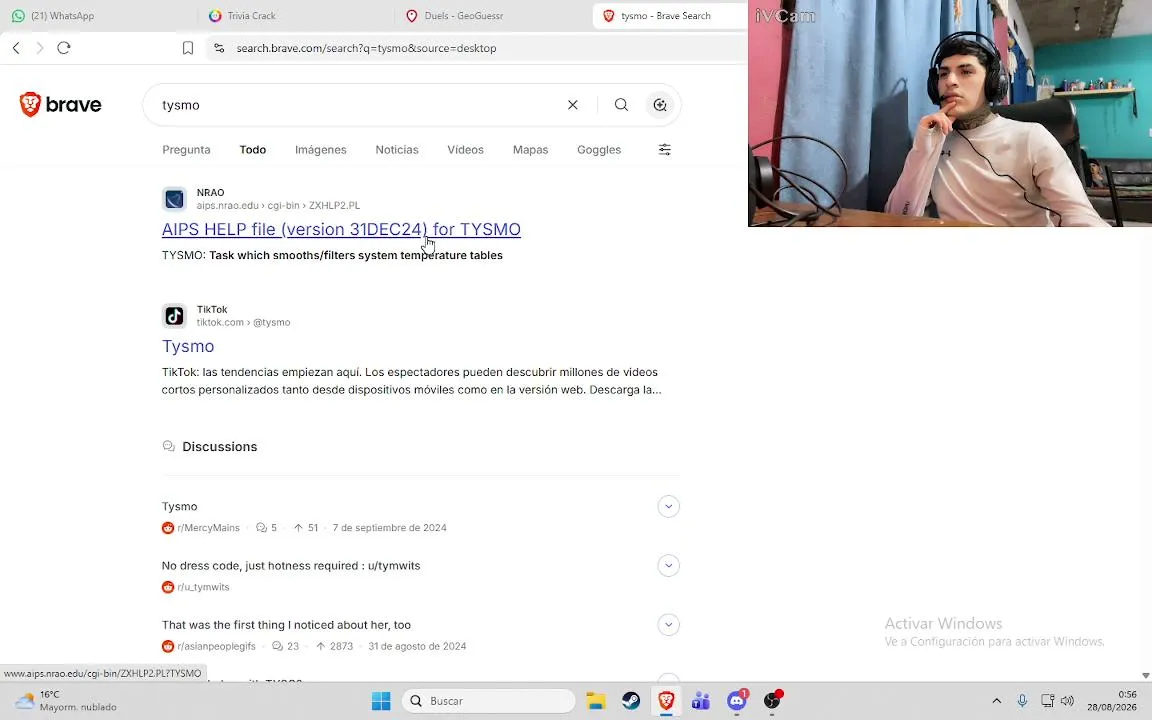Open the Brave logo homepage
This screenshot has width=1152, height=720.
(60, 104)
